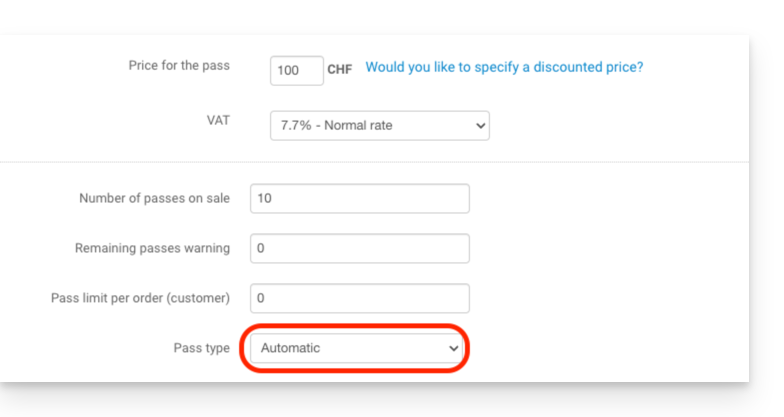Click the 'Number of passes on sale' label
Viewport: 784px width, 417px height.
point(154,198)
